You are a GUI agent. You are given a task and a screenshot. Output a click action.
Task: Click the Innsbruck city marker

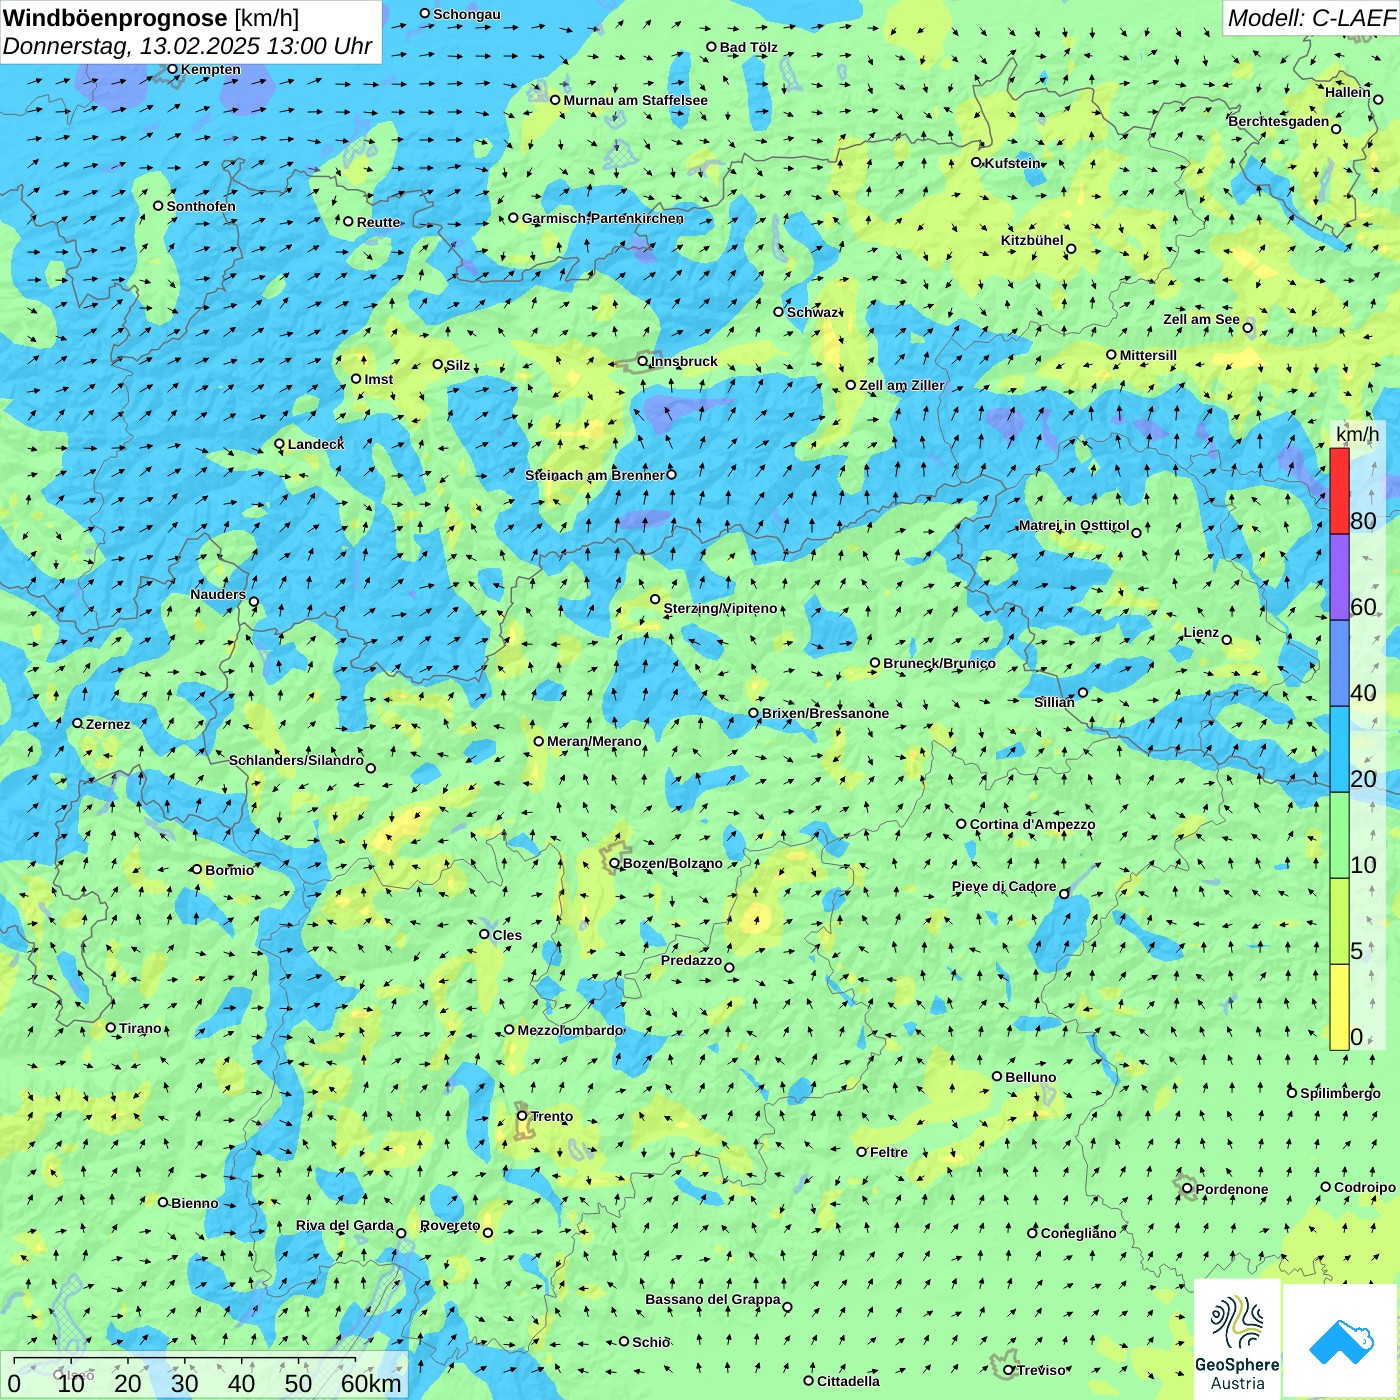643,361
